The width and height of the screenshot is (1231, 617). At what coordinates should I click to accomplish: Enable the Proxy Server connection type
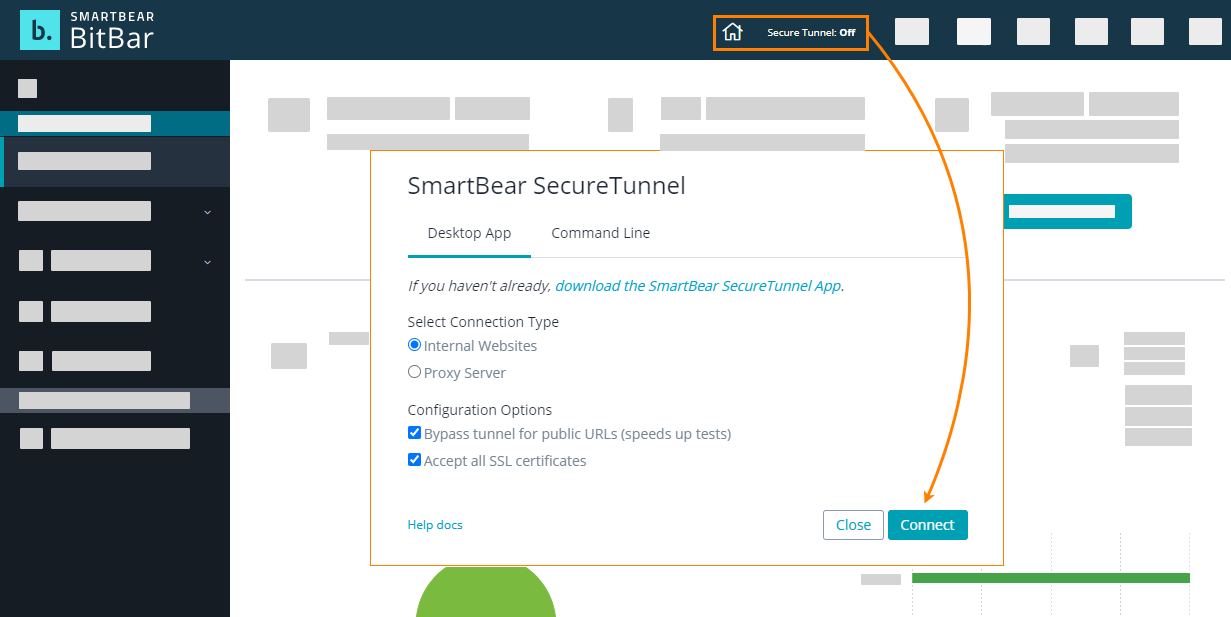coord(414,371)
